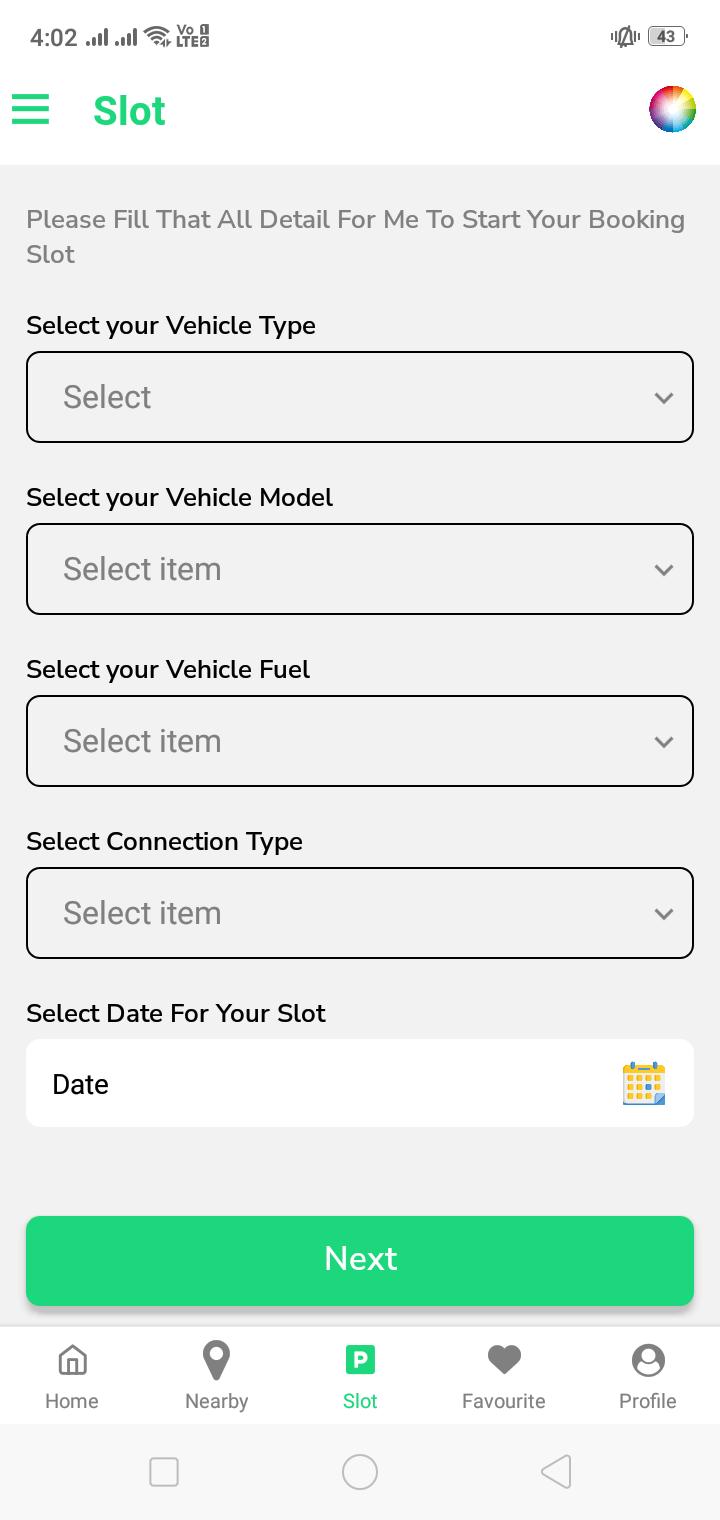
Task: Click the Vehicle Type chevron arrow
Action: tap(663, 398)
